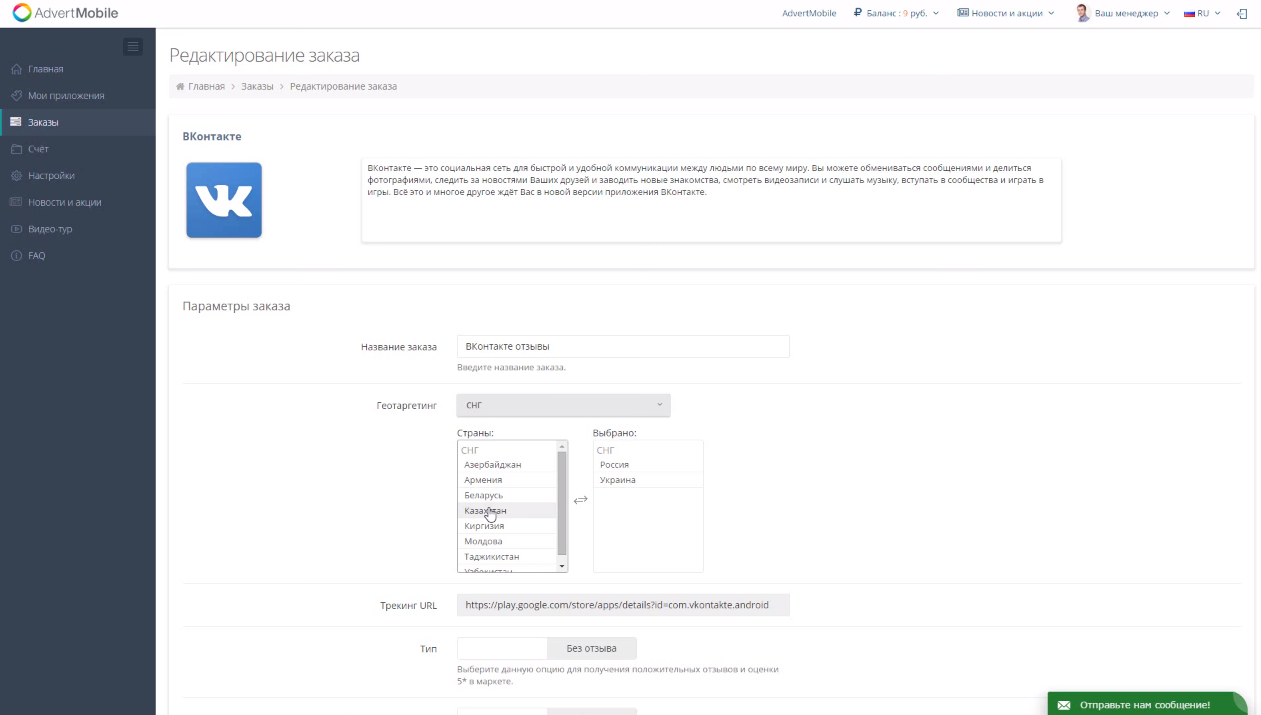Open Видео-тур sidebar item
The width and height of the screenshot is (1261, 715).
click(50, 229)
